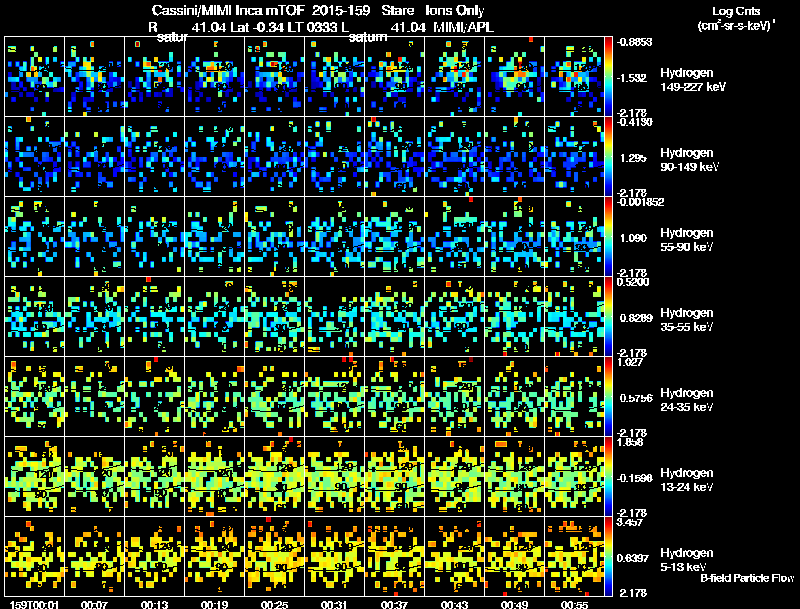The height and width of the screenshot is (609, 800).
Task: Click the '0.5756' colorbar value
Action: (636, 398)
